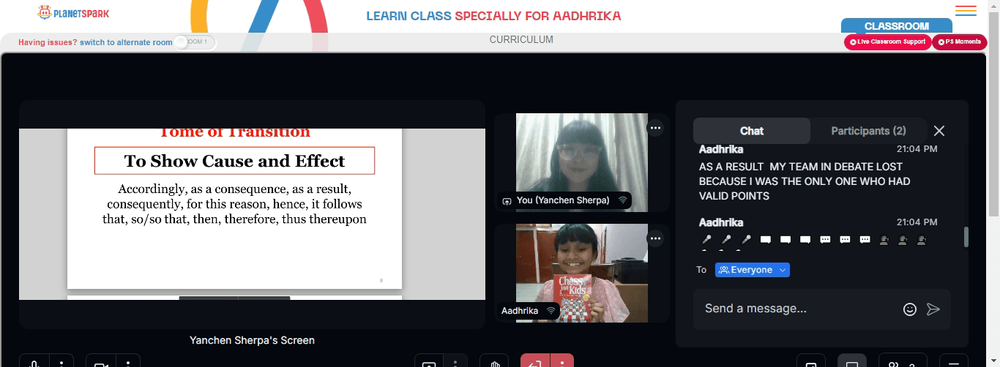Click the 'To Show Cause and Effect' heading
1000x367 pixels.
(234, 161)
